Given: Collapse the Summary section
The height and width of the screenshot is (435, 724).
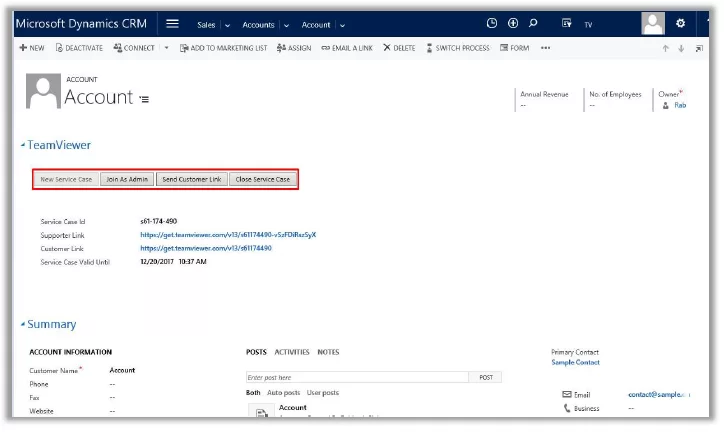Looking at the screenshot, I should click(23, 325).
